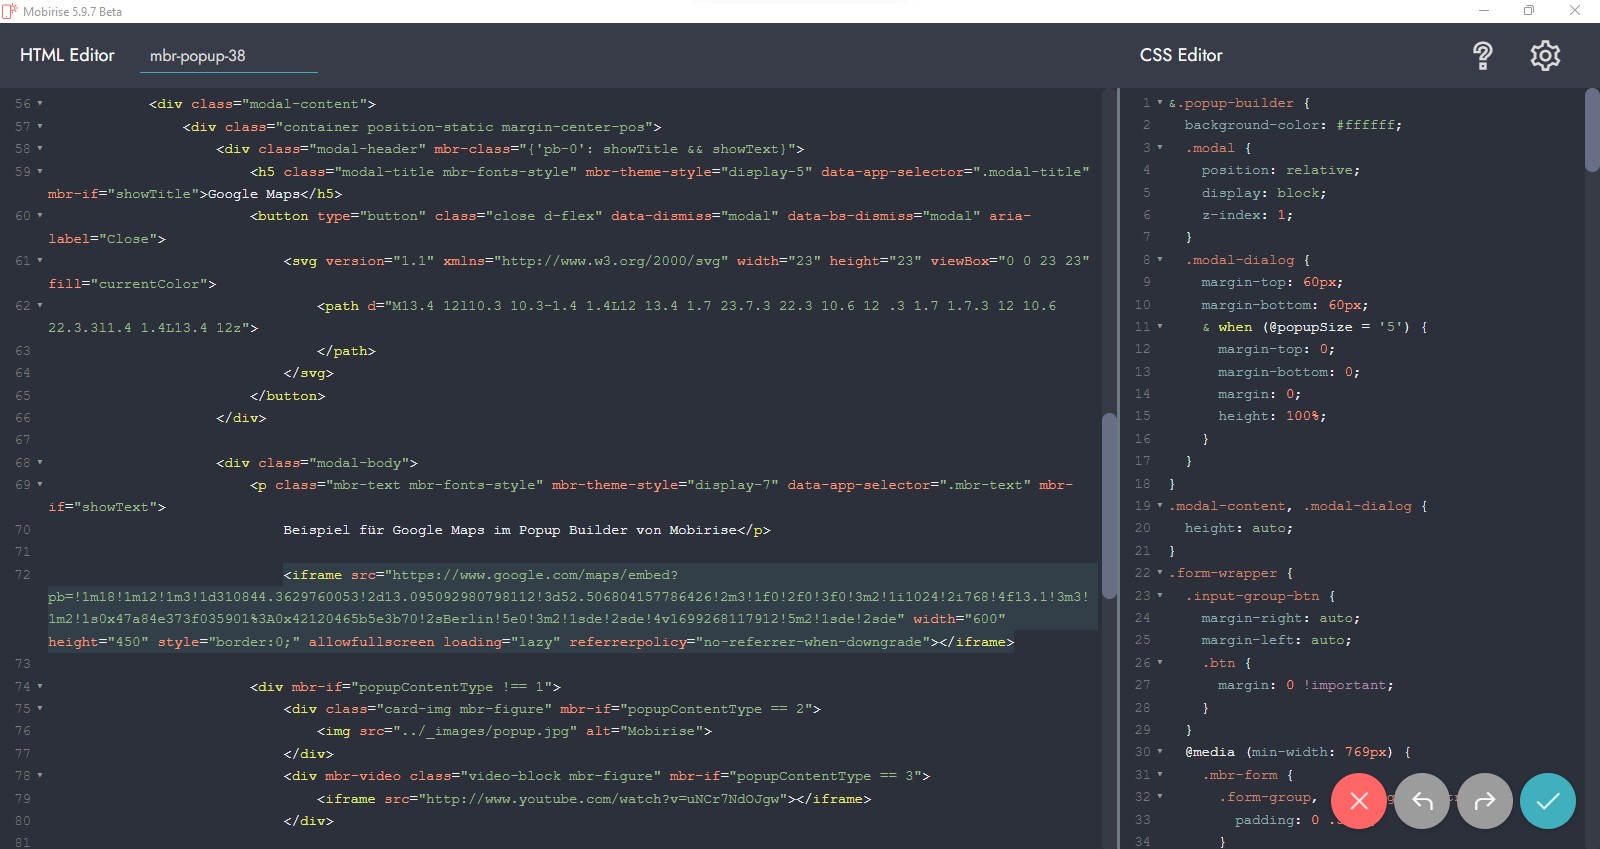The image size is (1600, 849).
Task: Click the Mobirise app logo icon
Action: [x=10, y=11]
